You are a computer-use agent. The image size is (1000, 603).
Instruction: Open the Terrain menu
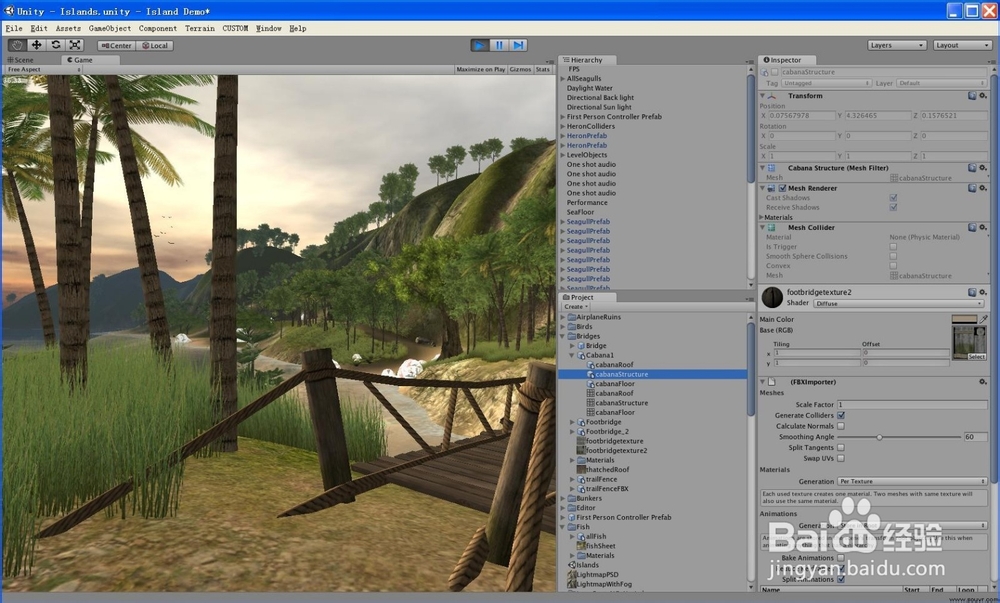pos(200,28)
